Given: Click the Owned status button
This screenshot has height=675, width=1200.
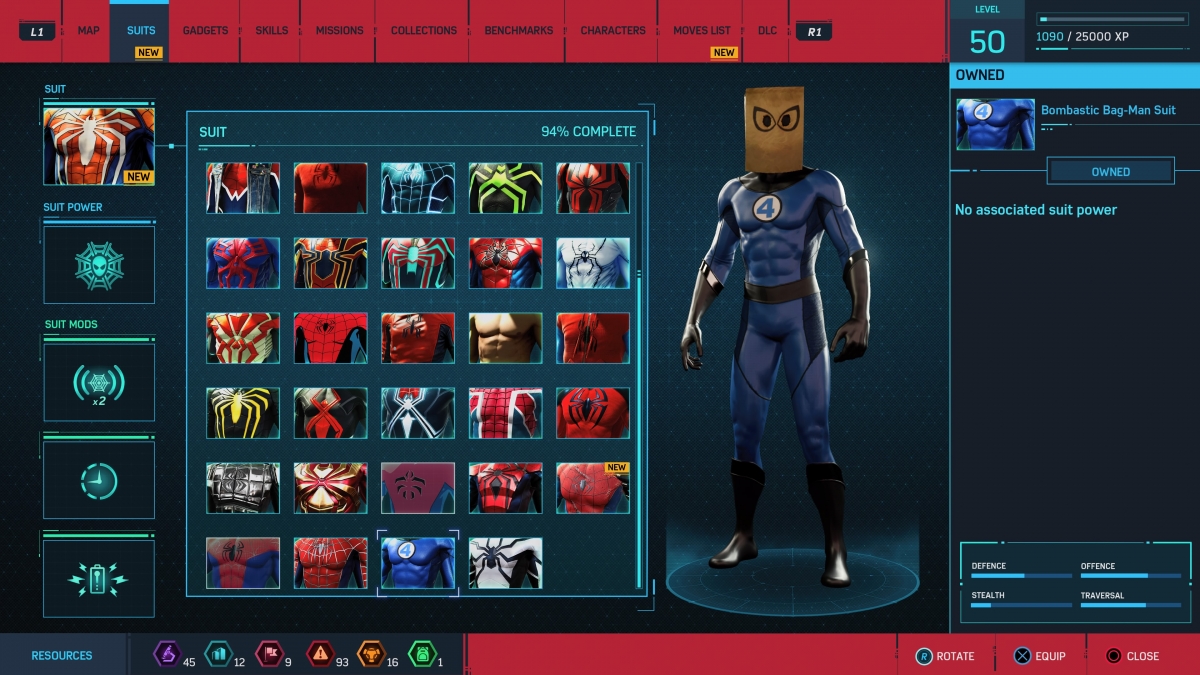Looking at the screenshot, I should [x=1111, y=171].
